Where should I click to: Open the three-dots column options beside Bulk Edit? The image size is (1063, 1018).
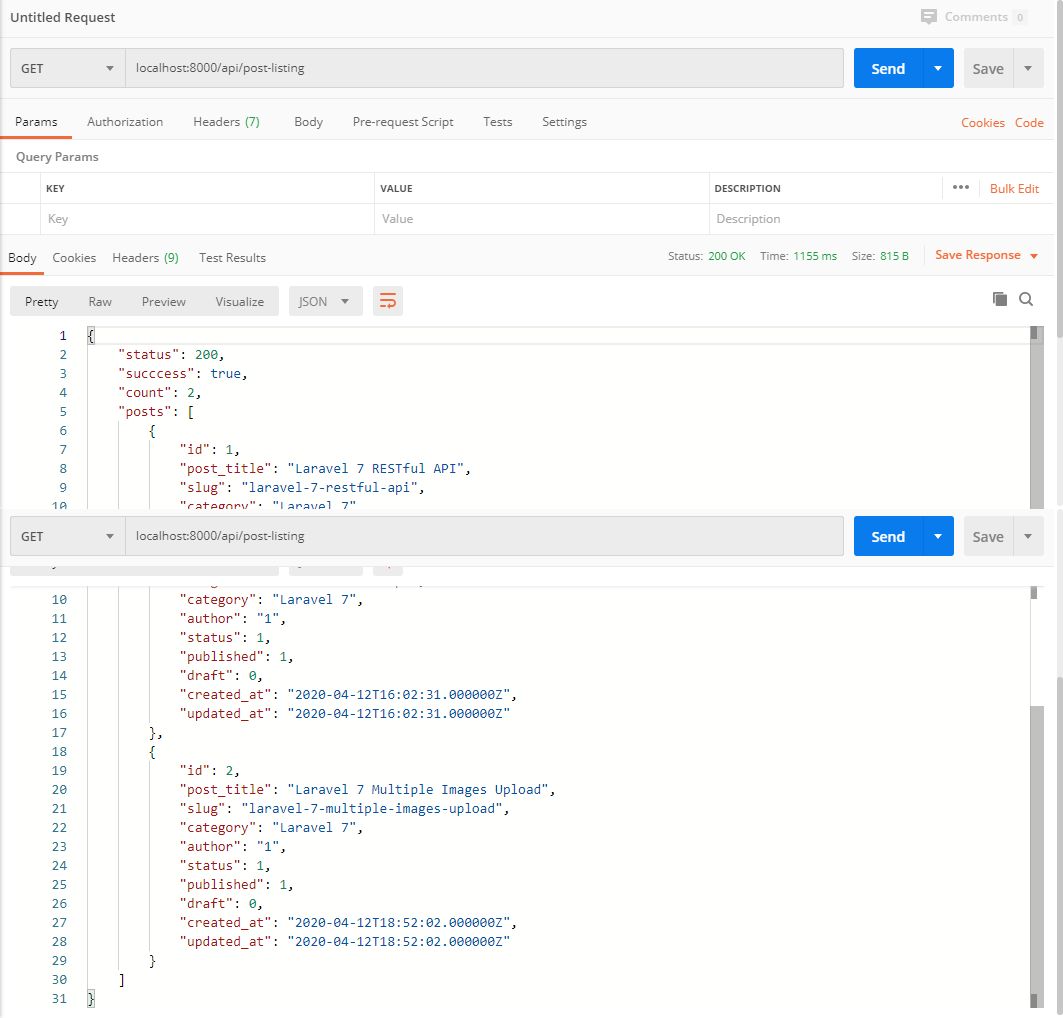point(961,188)
